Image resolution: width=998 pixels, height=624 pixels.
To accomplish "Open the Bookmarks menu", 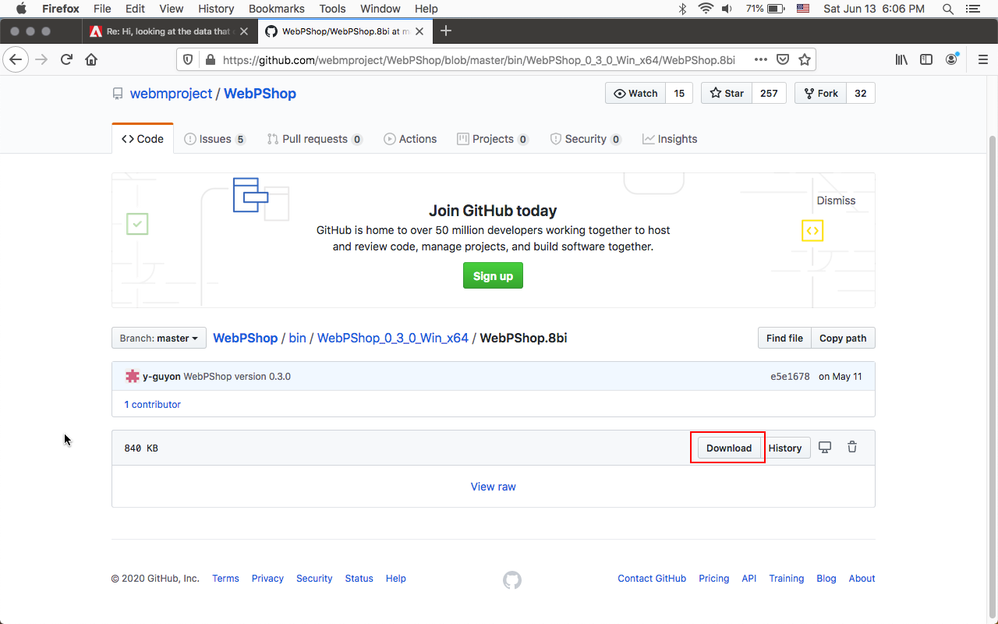I will (276, 9).
